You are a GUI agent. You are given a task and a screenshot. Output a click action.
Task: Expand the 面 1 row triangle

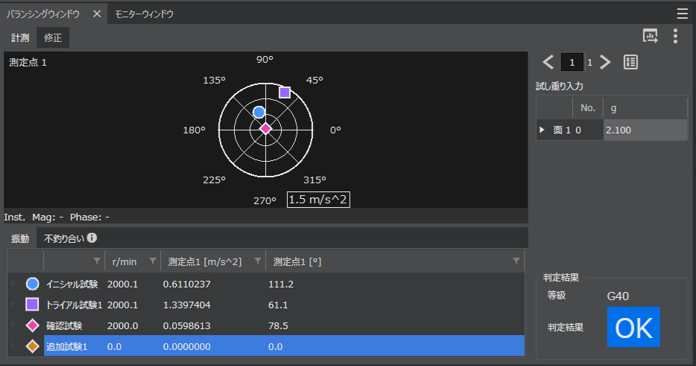click(542, 130)
